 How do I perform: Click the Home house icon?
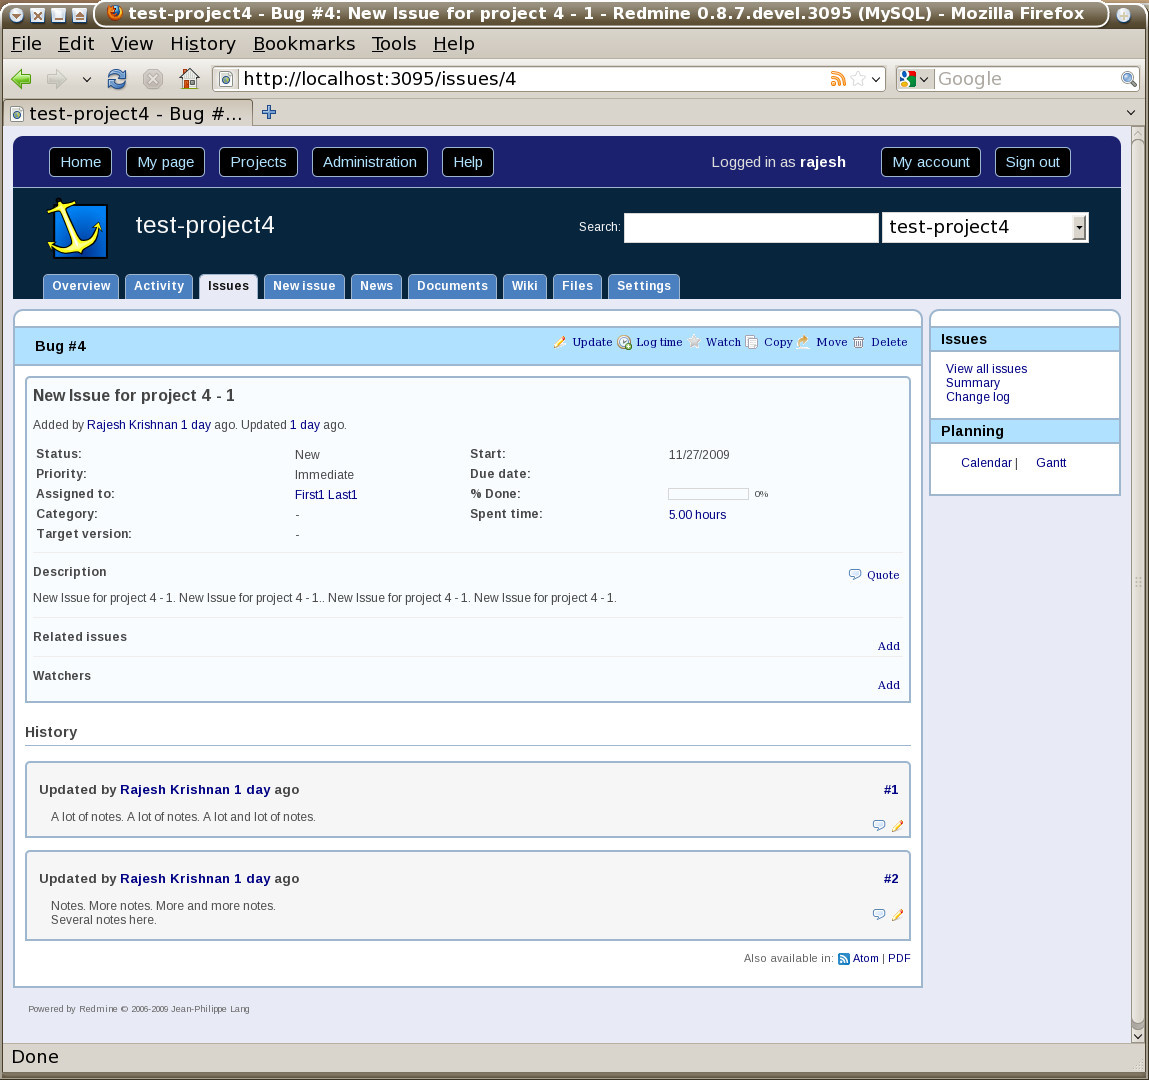tap(189, 78)
